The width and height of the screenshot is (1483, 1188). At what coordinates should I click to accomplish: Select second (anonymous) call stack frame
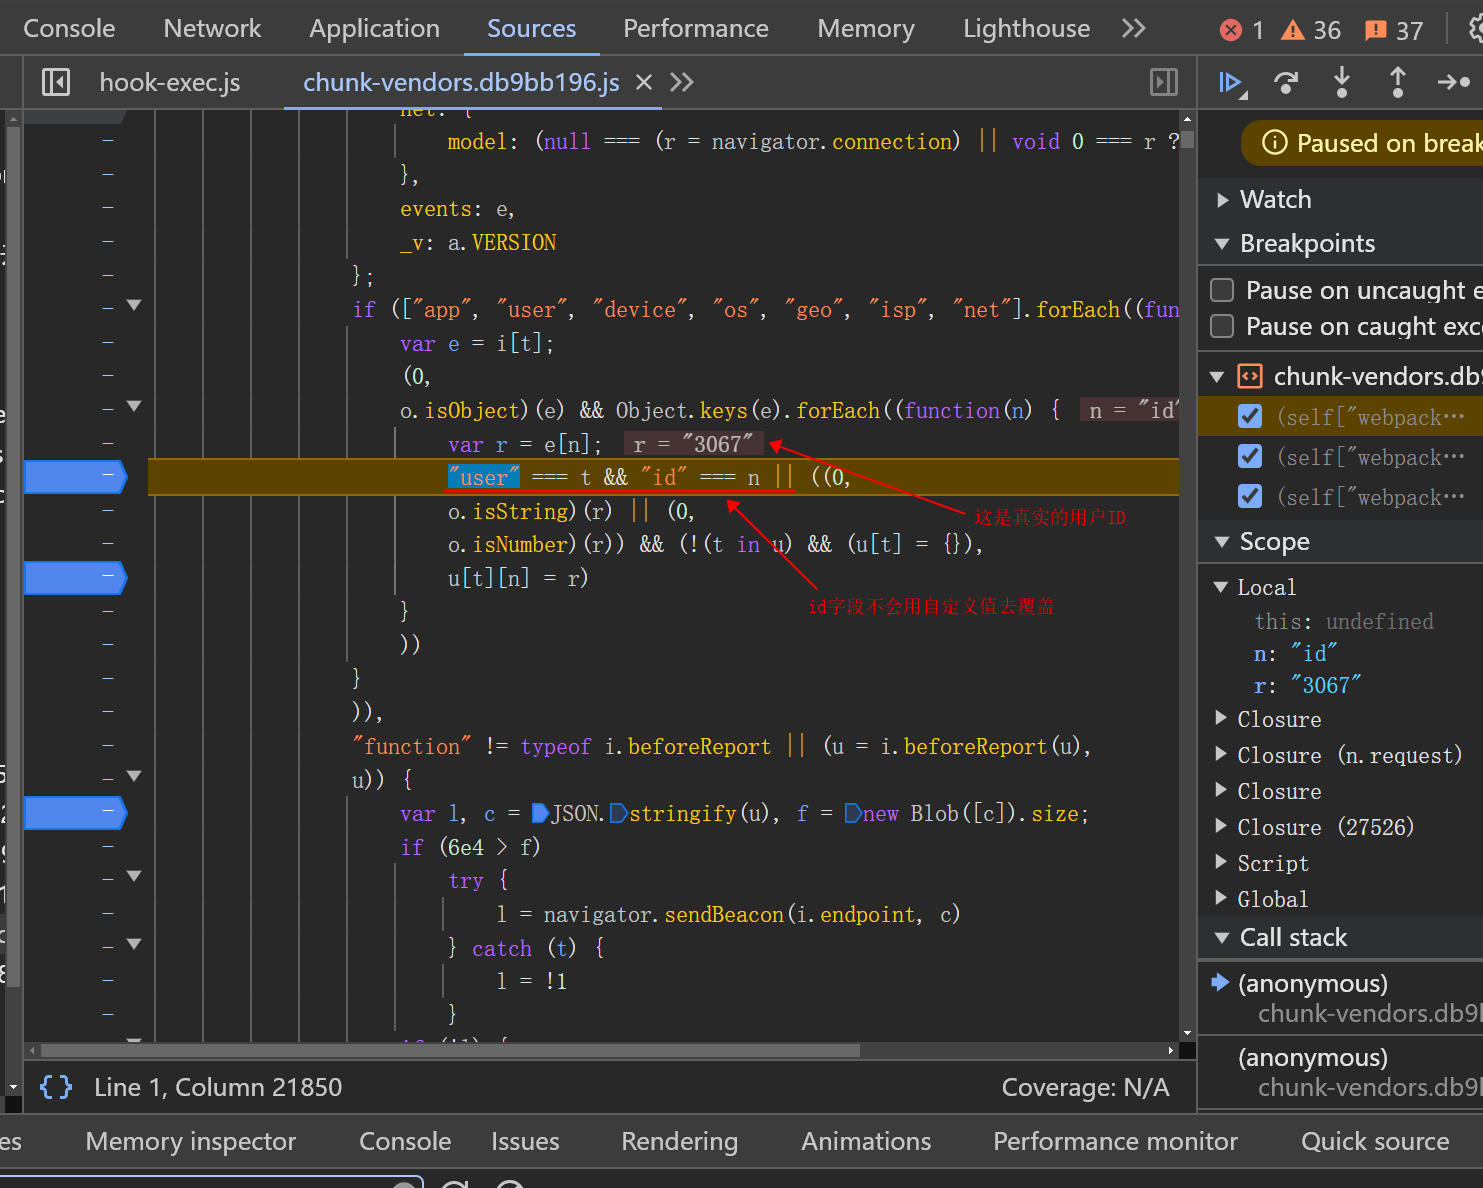pos(1340,1072)
